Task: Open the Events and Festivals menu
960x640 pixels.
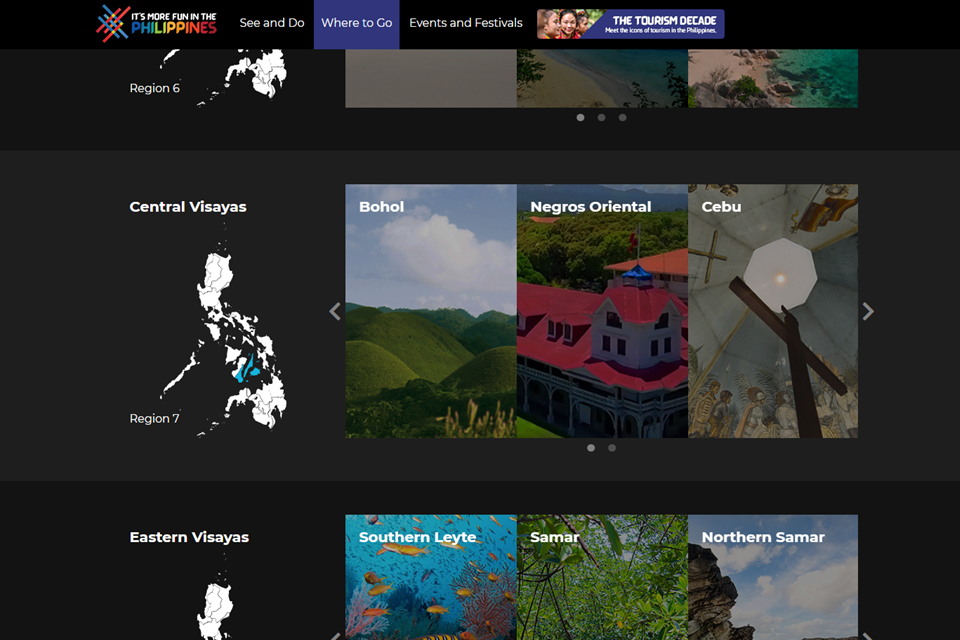Action: pyautogui.click(x=466, y=23)
